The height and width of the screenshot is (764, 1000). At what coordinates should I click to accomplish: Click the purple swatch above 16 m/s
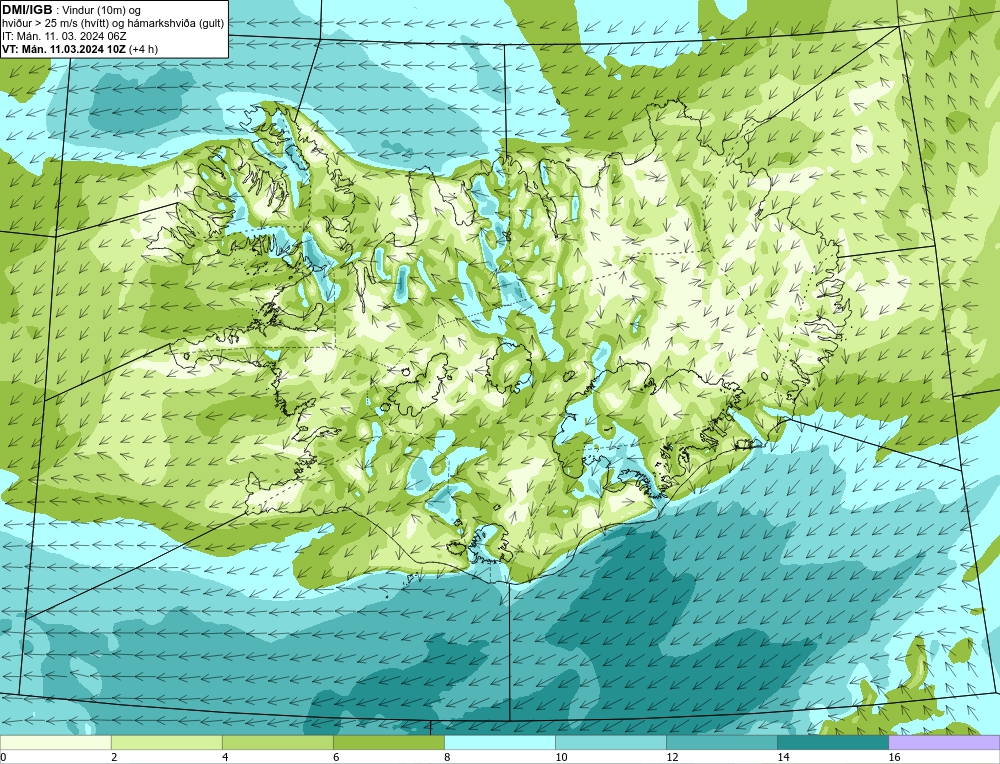[x=944, y=742]
